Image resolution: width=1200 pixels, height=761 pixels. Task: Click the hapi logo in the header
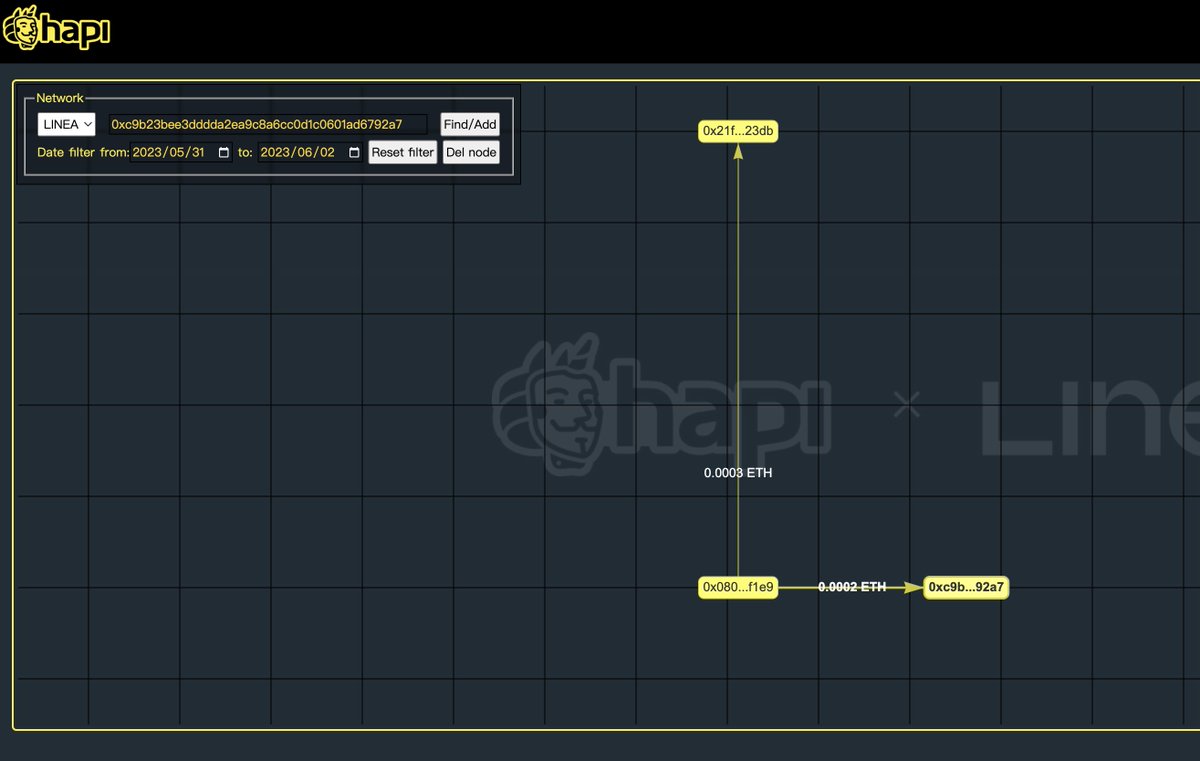(56, 28)
